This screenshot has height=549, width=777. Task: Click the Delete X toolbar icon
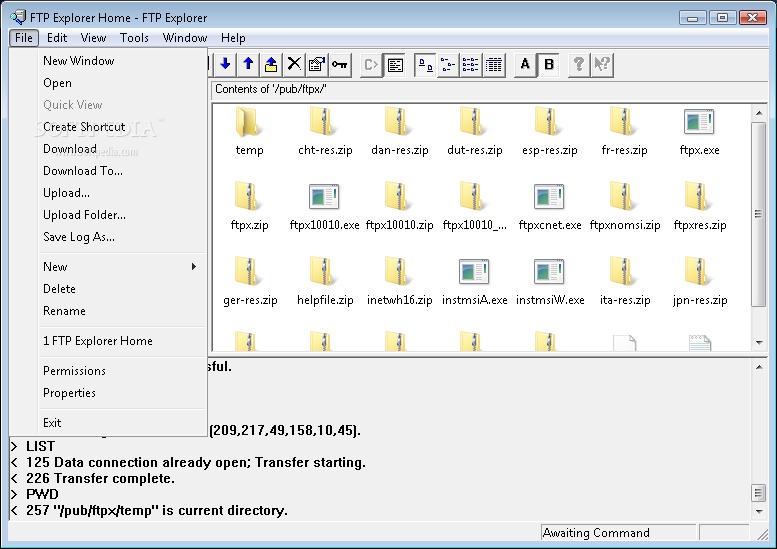[294, 64]
